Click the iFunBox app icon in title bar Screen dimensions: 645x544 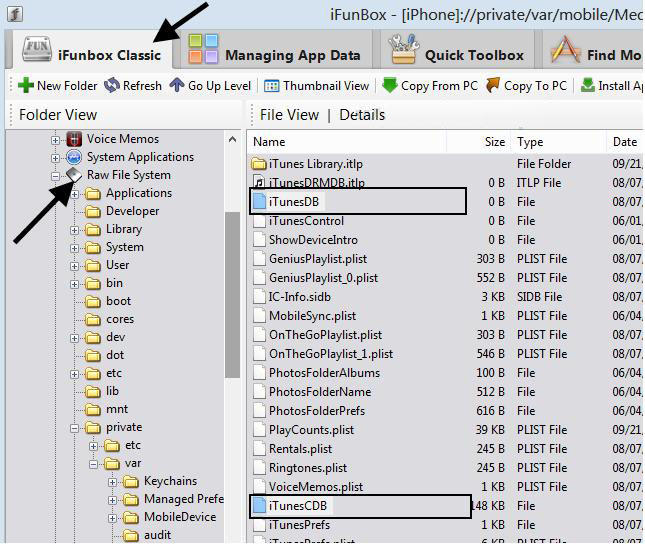click(x=15, y=14)
